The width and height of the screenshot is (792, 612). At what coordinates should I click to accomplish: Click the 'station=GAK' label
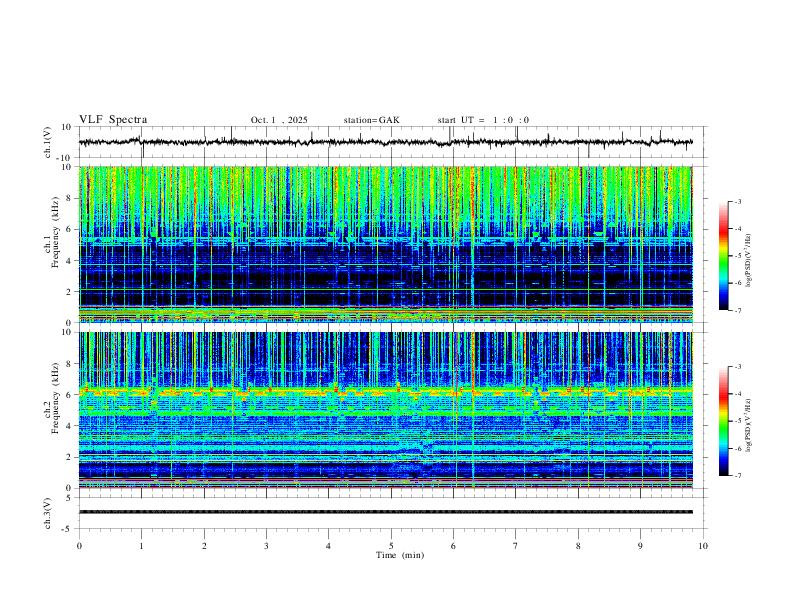[x=371, y=120]
